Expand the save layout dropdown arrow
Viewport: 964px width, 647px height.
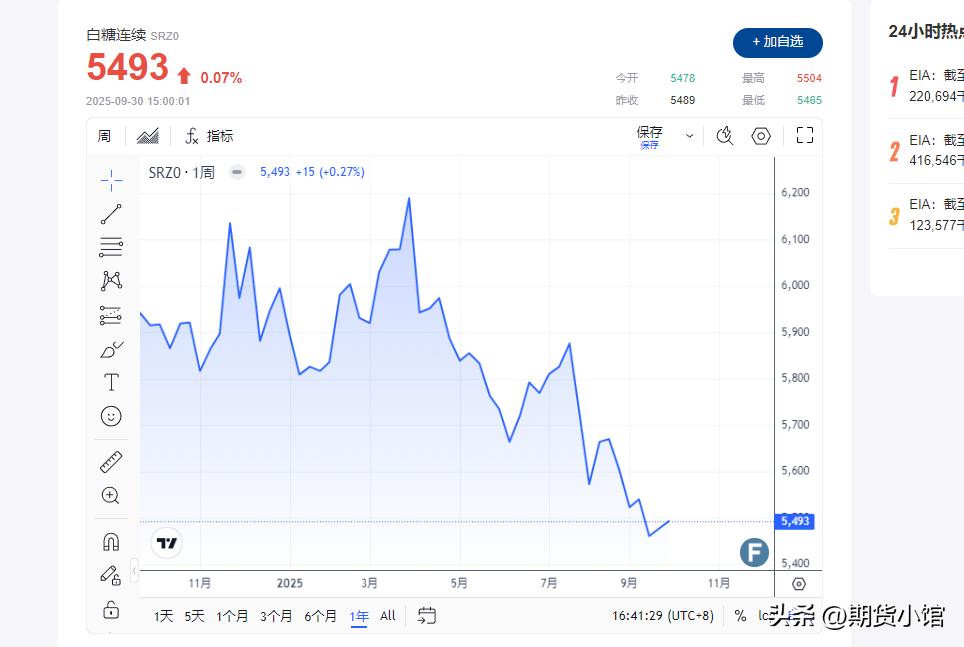coord(689,136)
